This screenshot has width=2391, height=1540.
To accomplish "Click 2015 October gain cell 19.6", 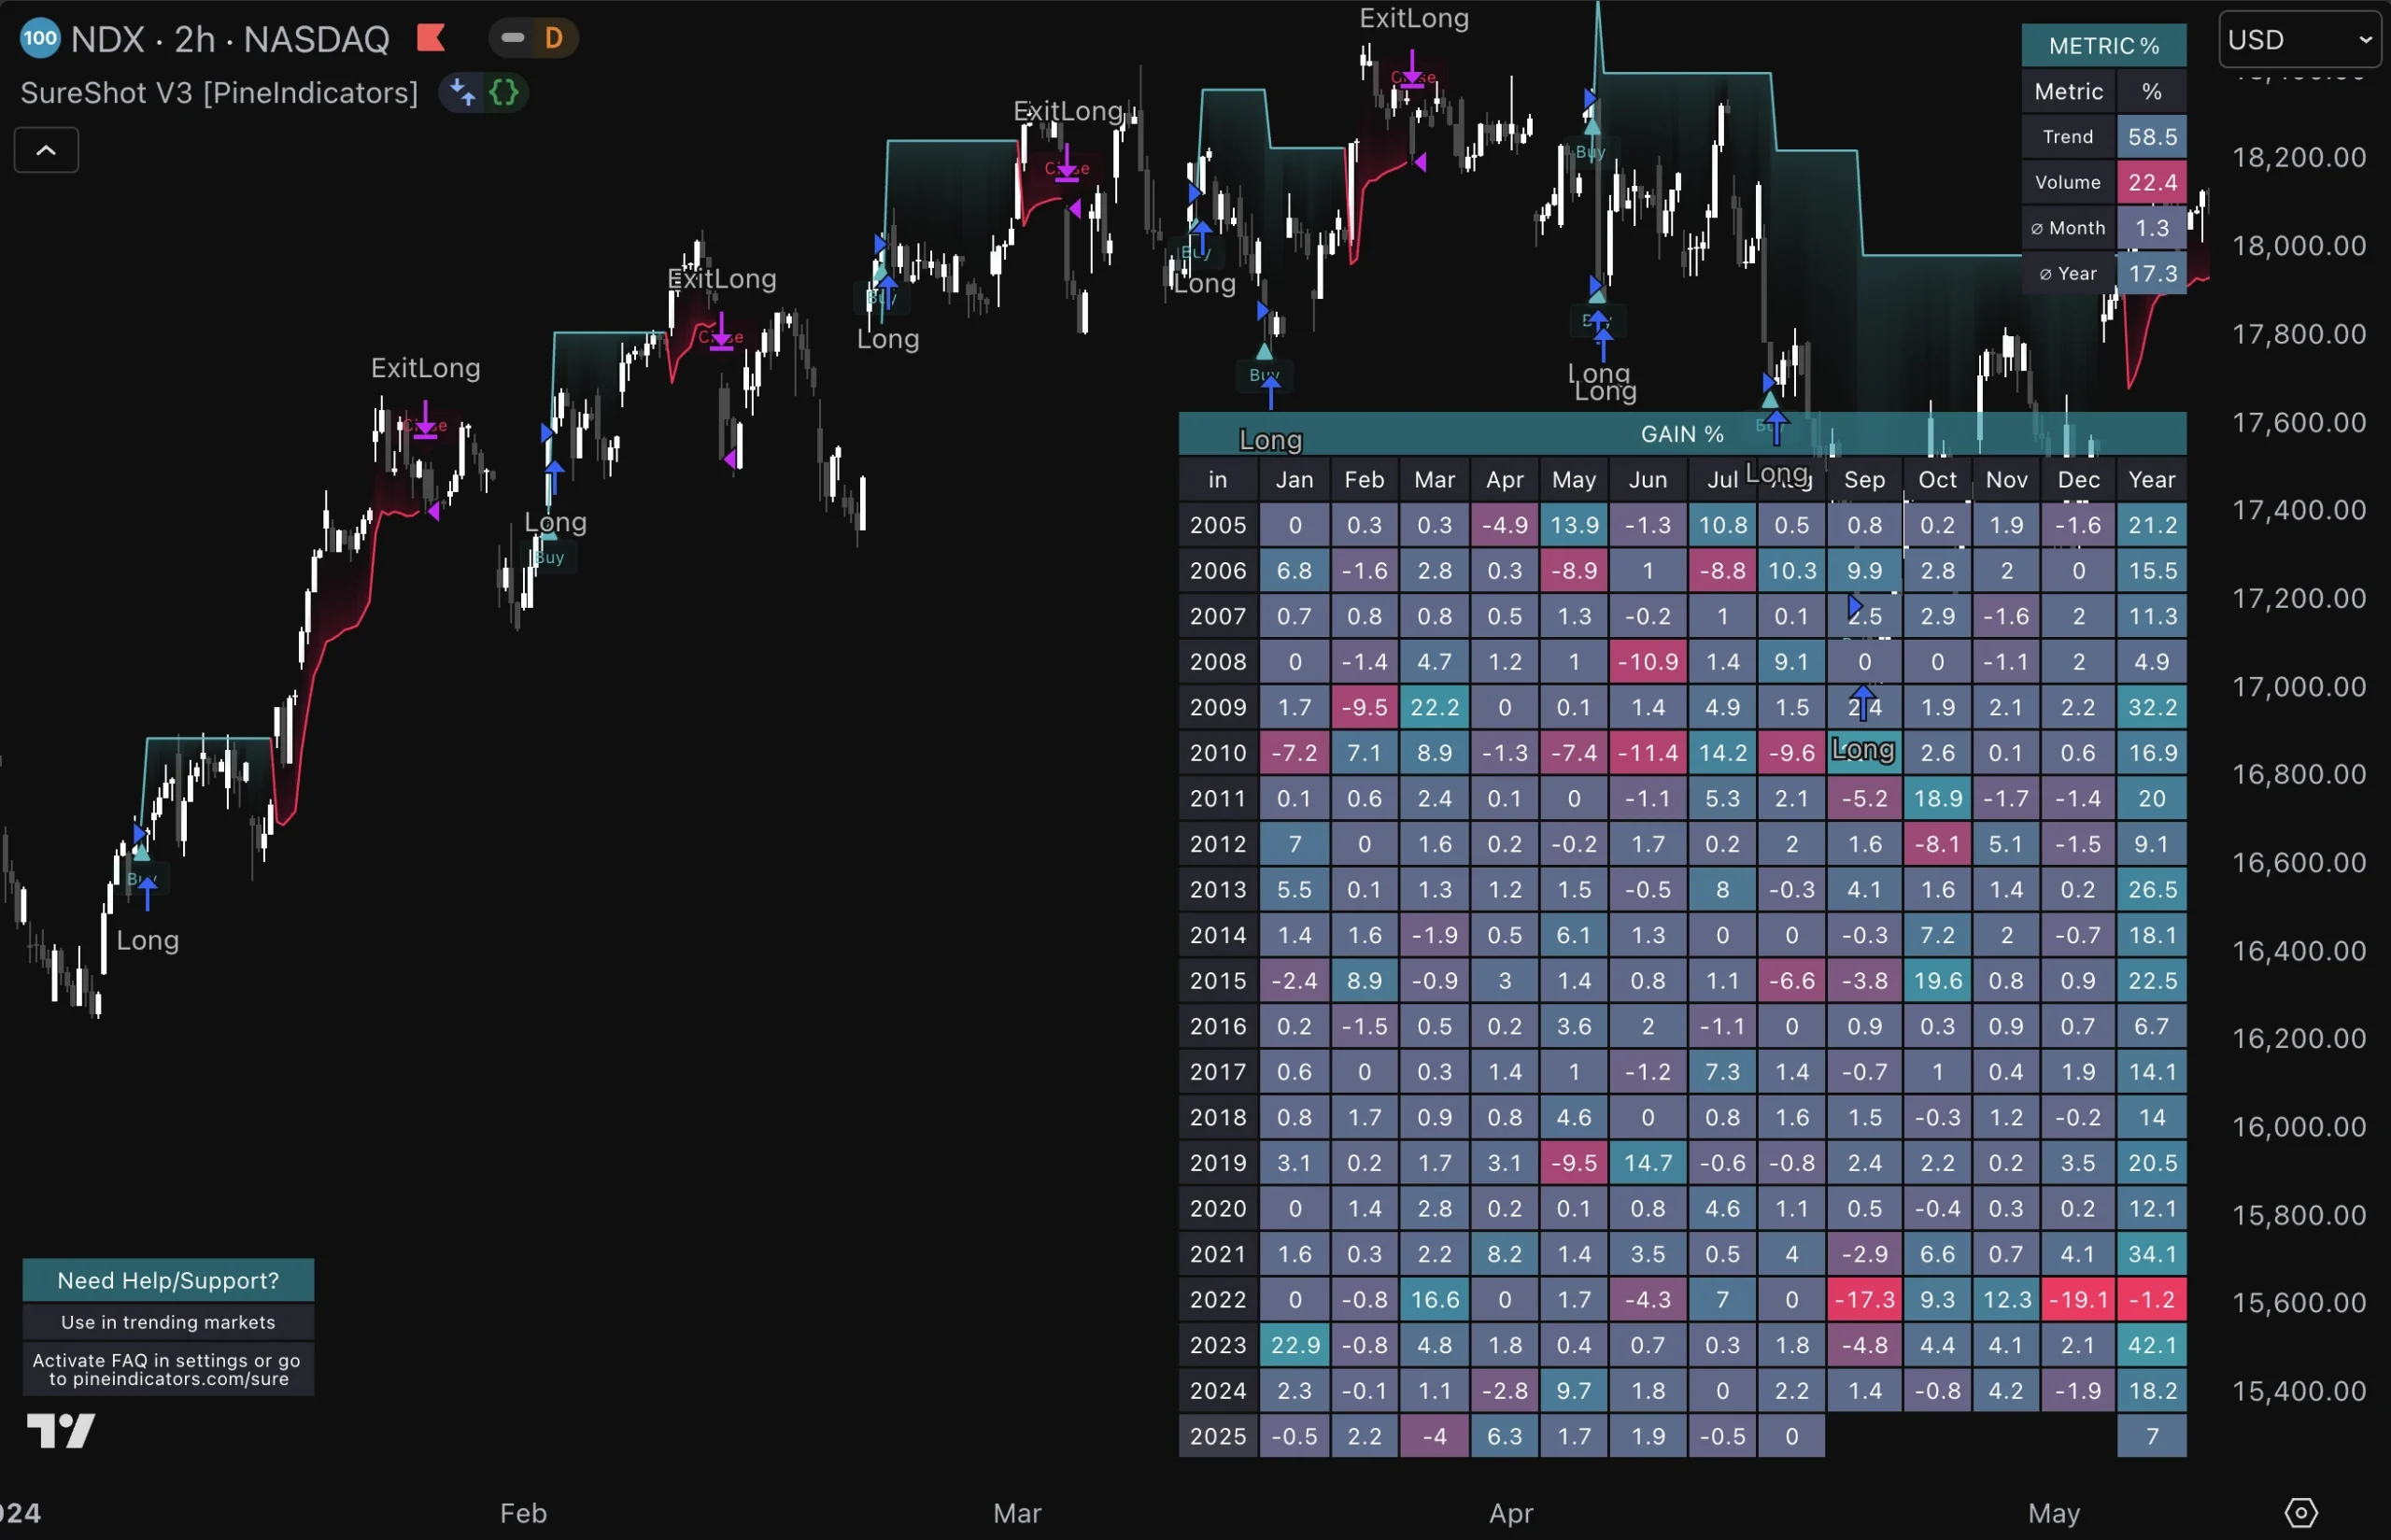I will pos(1937,981).
